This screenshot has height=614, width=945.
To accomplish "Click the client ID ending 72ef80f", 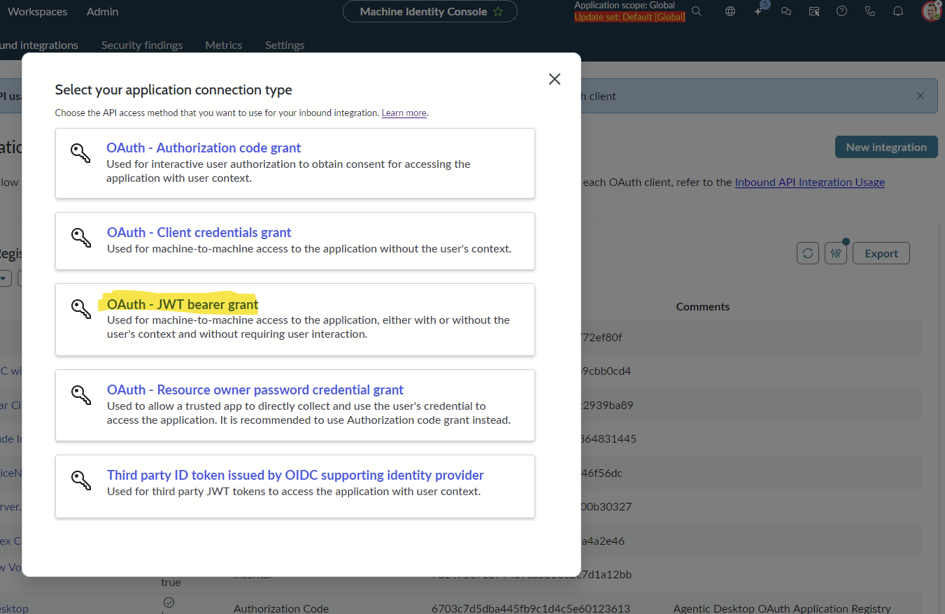I will click(602, 337).
